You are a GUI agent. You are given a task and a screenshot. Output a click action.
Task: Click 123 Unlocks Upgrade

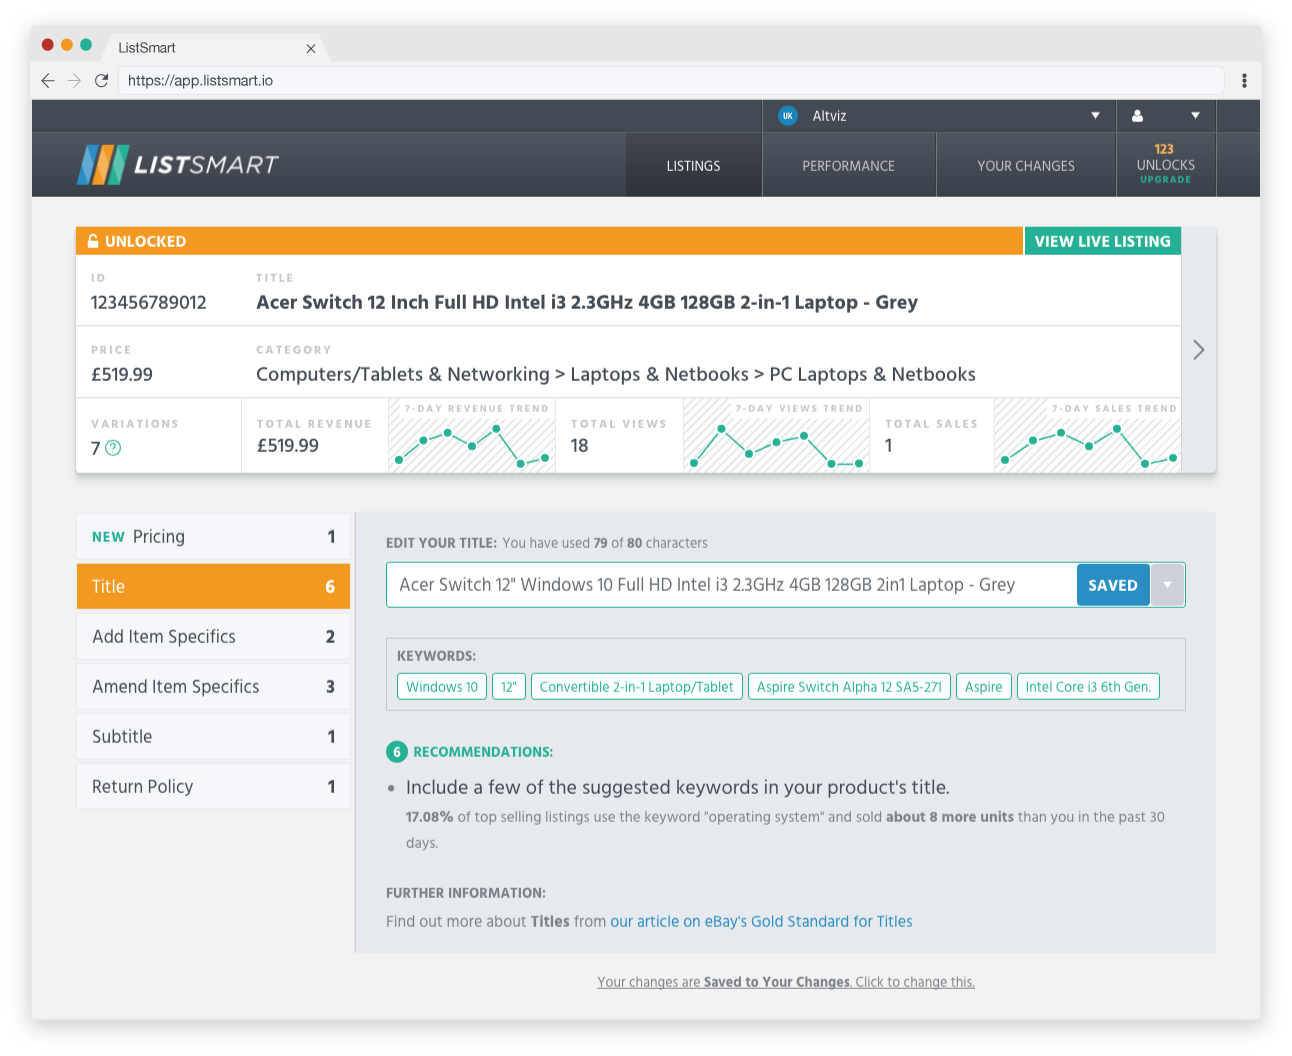coord(1166,164)
